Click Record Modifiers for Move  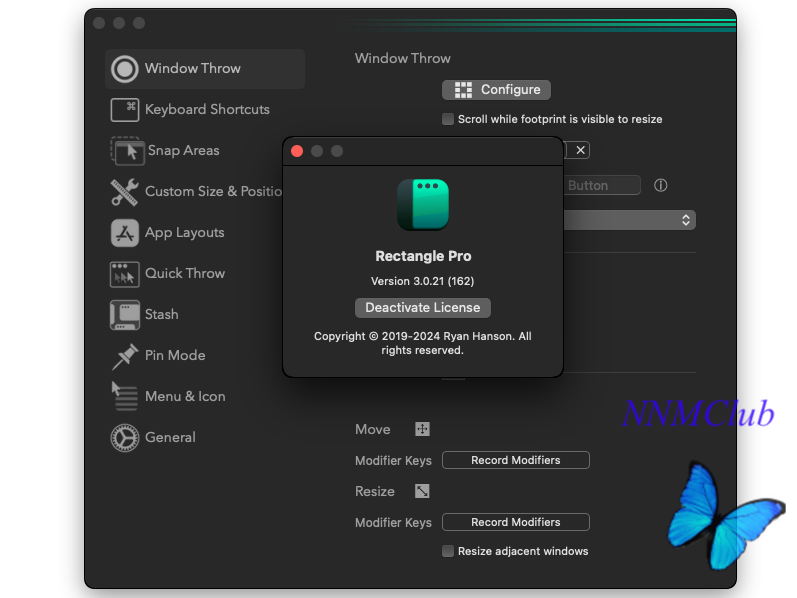click(x=516, y=460)
